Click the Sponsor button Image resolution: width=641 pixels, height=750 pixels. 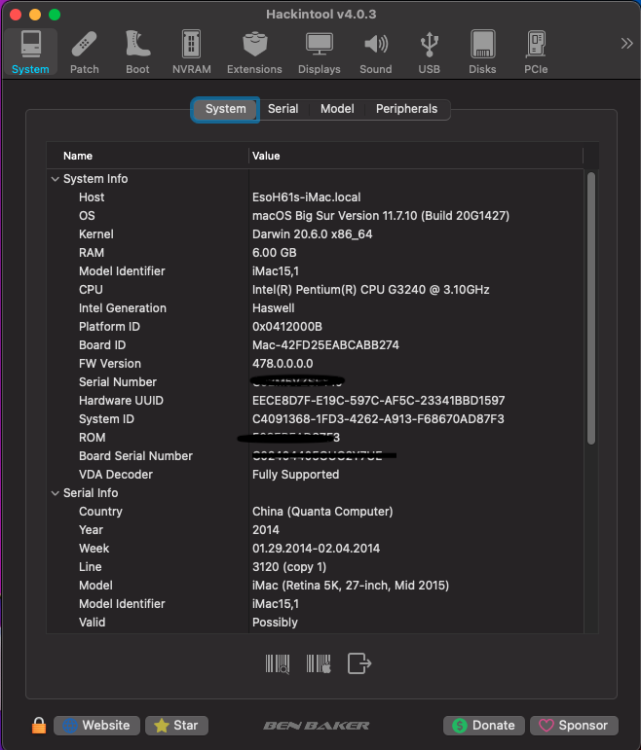(x=574, y=725)
